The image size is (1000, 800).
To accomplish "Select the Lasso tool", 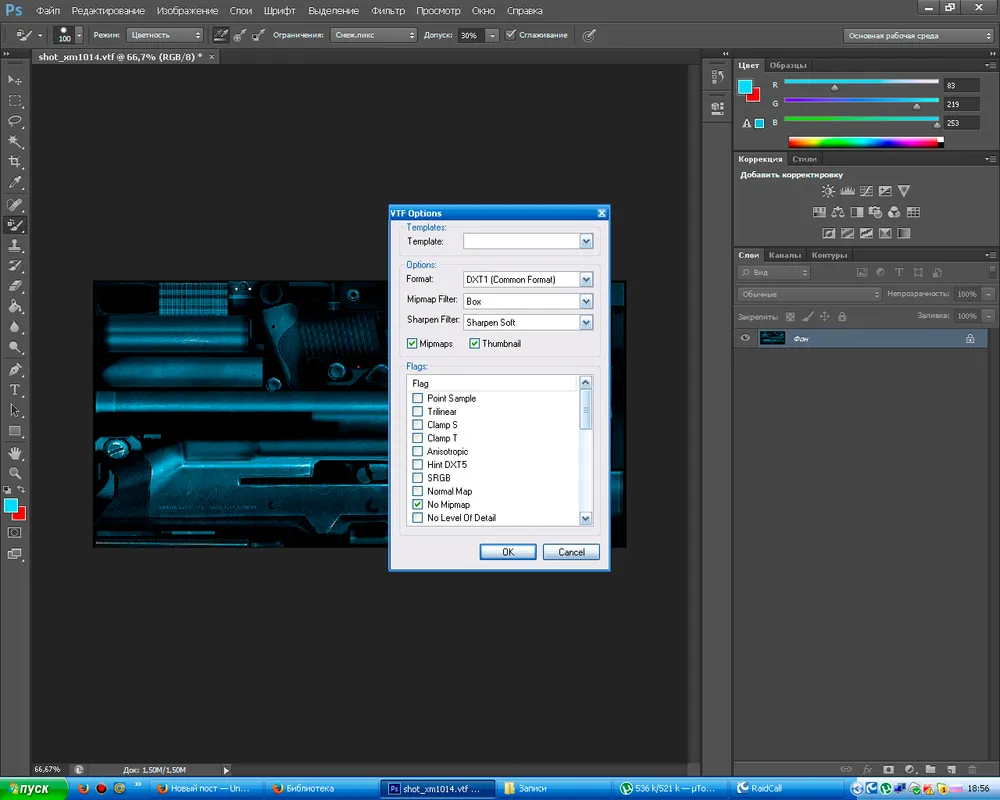I will coord(15,121).
